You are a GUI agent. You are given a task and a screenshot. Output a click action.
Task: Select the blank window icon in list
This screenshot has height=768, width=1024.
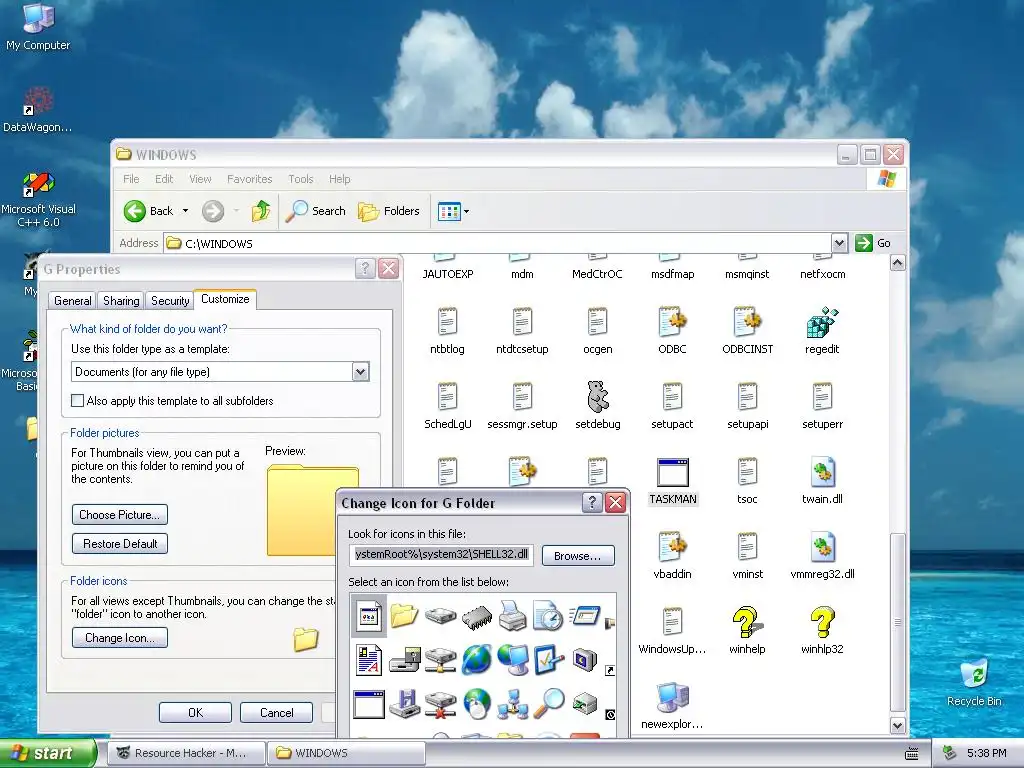pyautogui.click(x=369, y=704)
